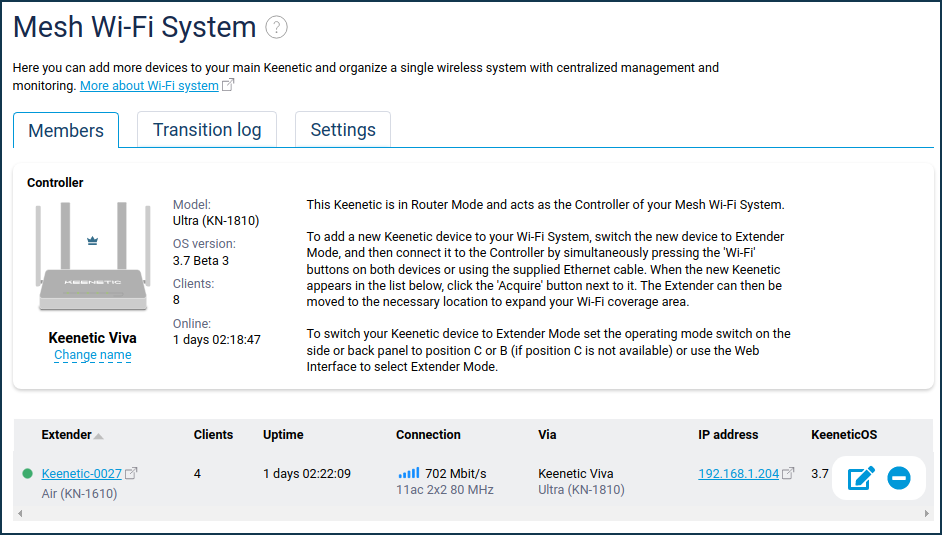Click the online time 1 days 02:18:47
The width and height of the screenshot is (942, 535).
point(217,340)
